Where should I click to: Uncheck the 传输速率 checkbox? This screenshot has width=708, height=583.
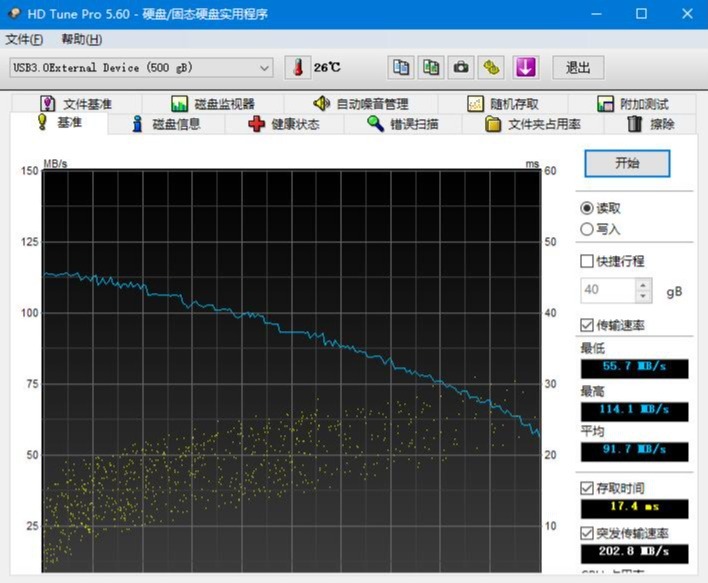click(587, 325)
